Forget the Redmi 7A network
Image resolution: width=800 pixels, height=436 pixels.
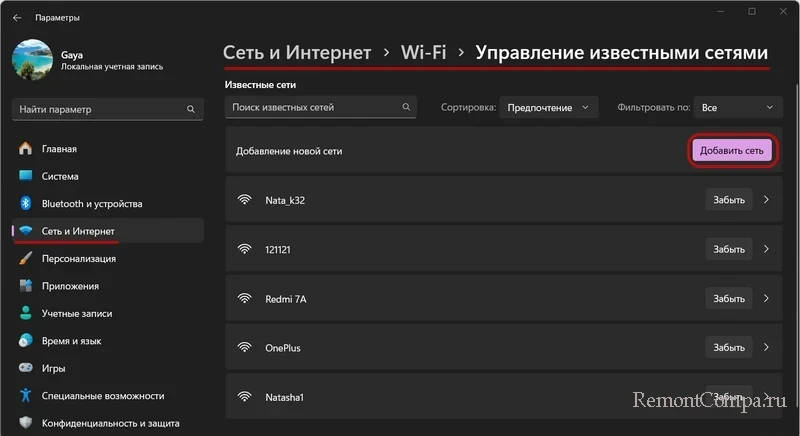(x=729, y=299)
